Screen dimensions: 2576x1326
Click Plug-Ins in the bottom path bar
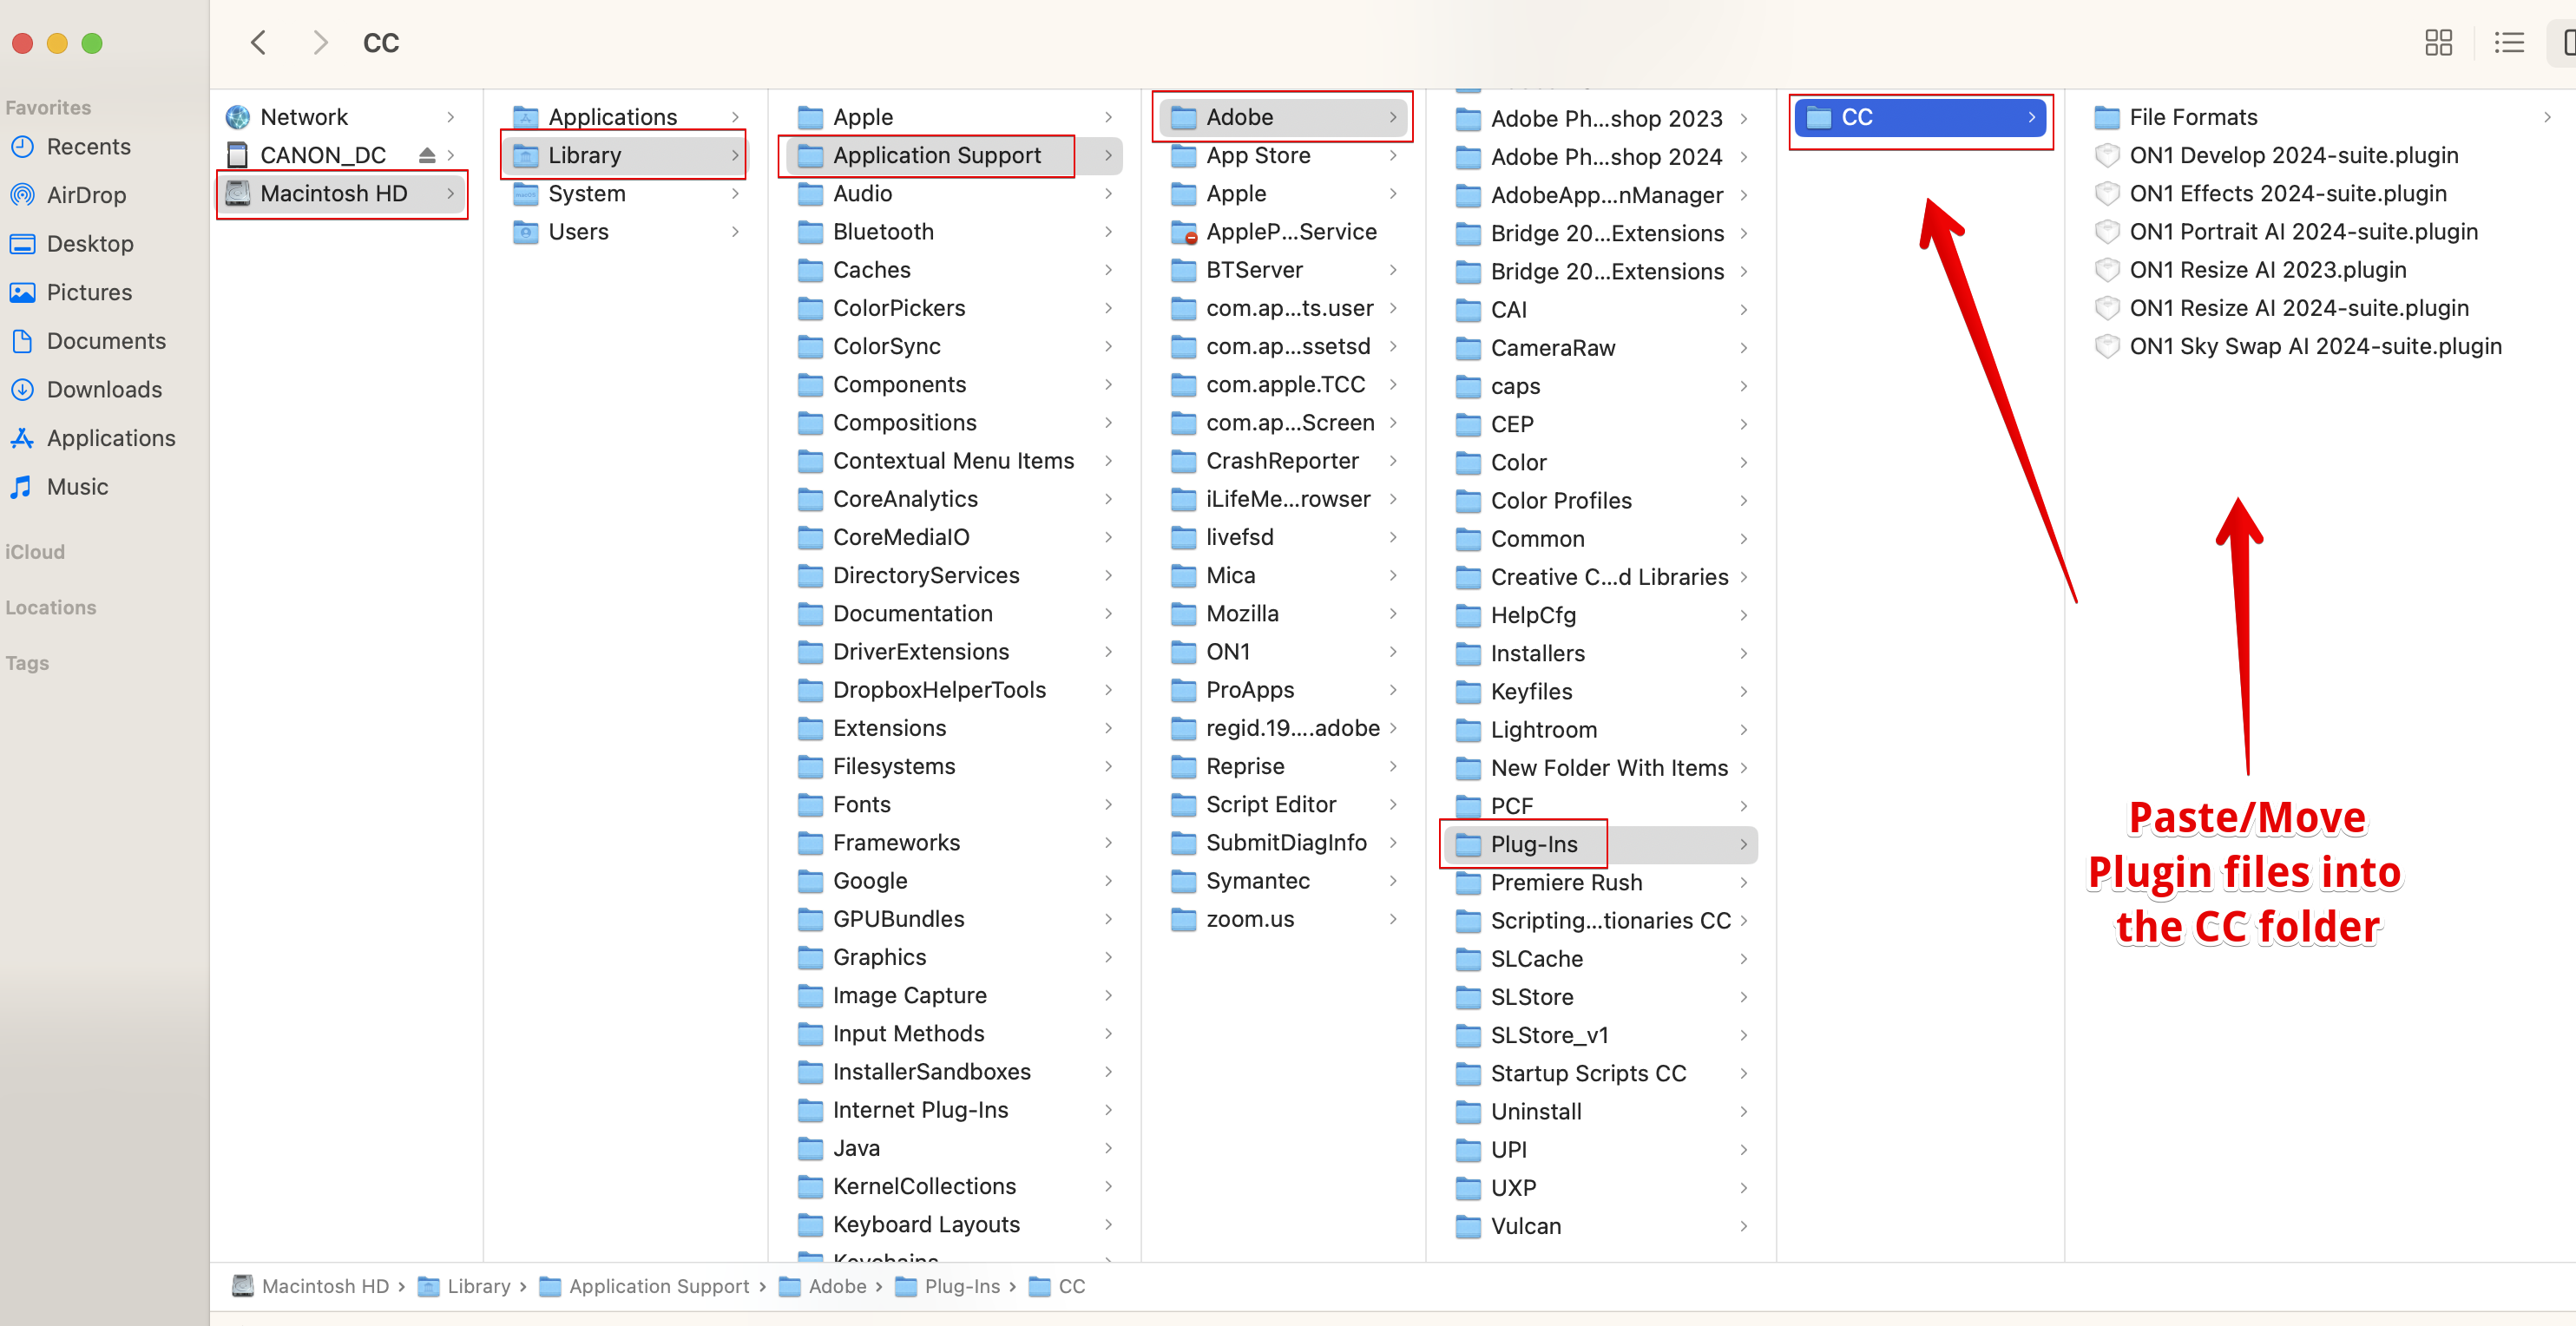961,1286
